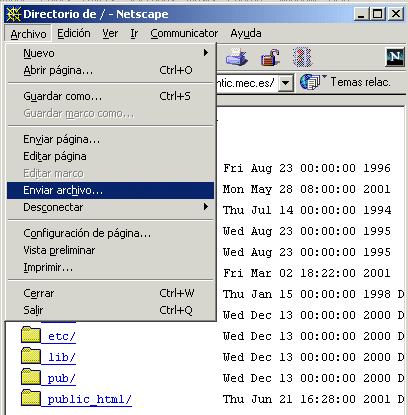
Task: Click the Stop traffic-light toolbar icon
Action: click(x=302, y=57)
